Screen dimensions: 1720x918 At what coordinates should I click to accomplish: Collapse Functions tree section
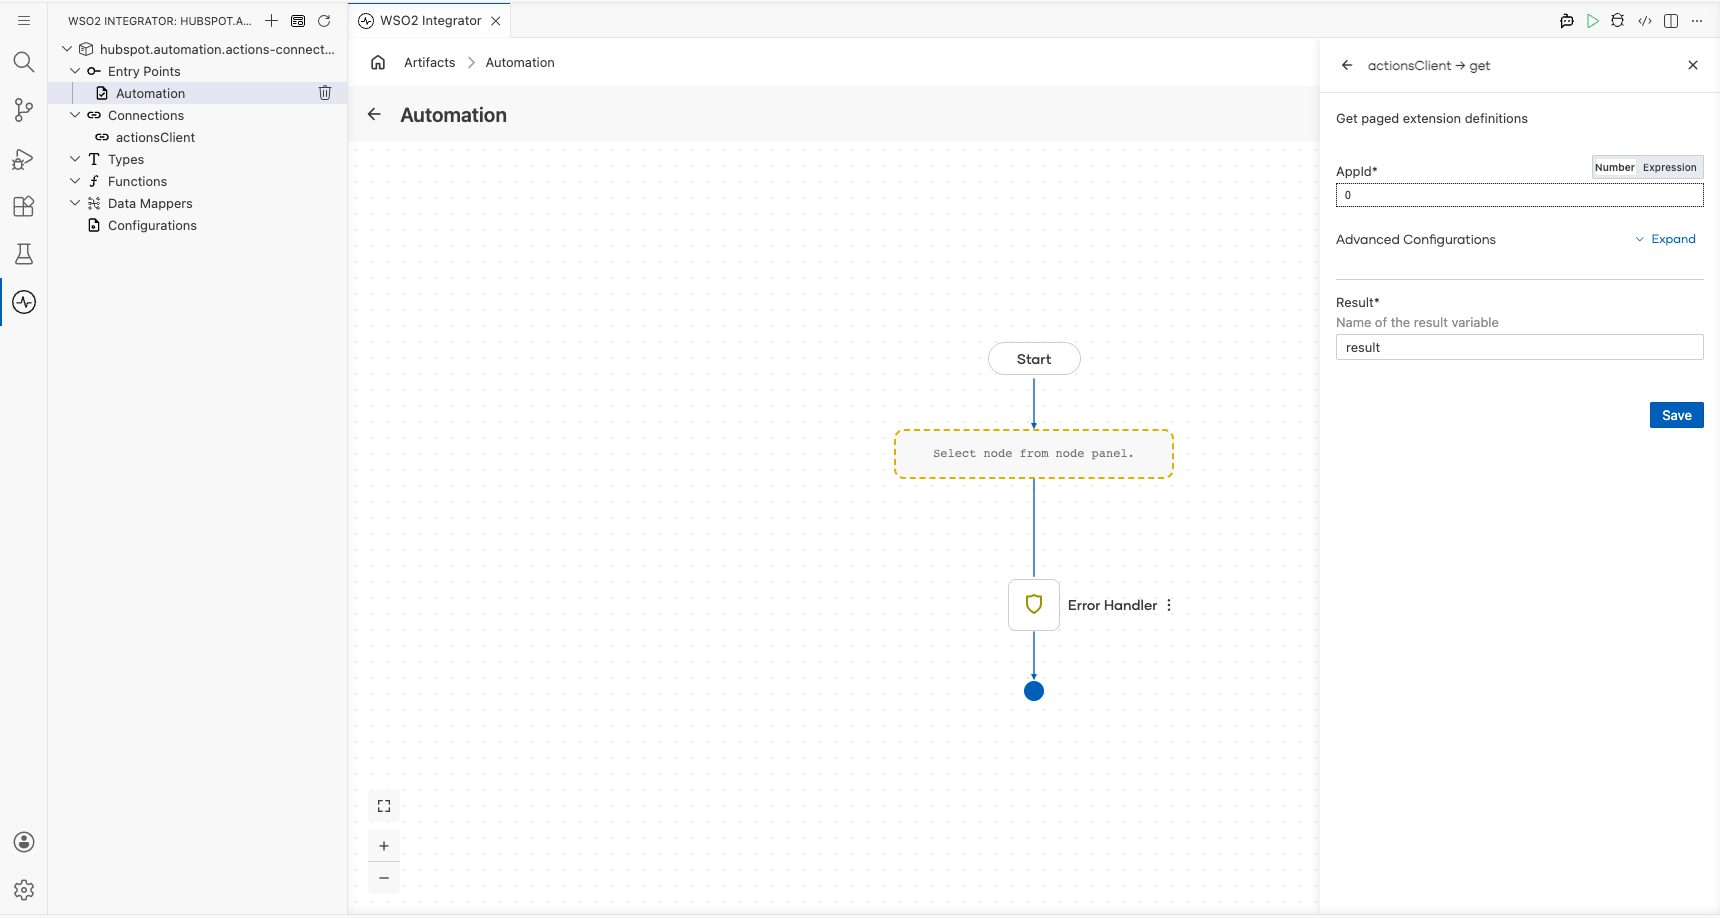pyautogui.click(x=75, y=181)
